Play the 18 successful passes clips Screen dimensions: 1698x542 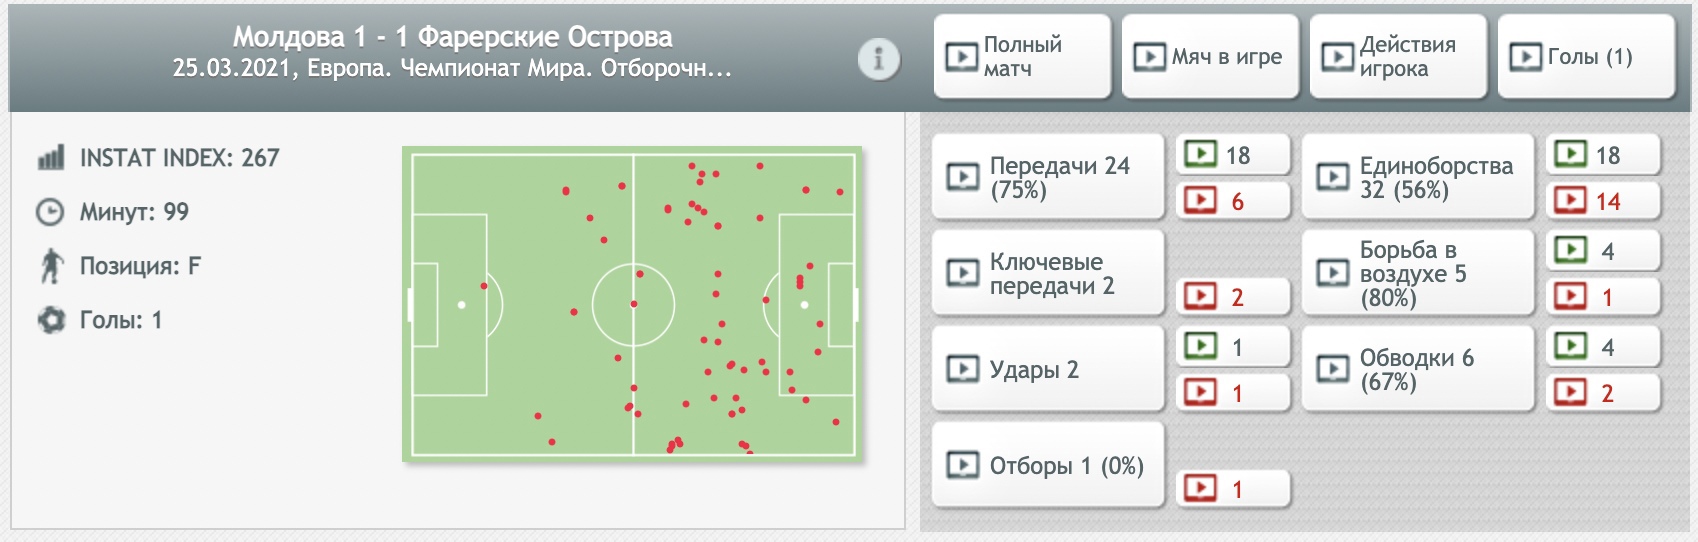click(1232, 155)
